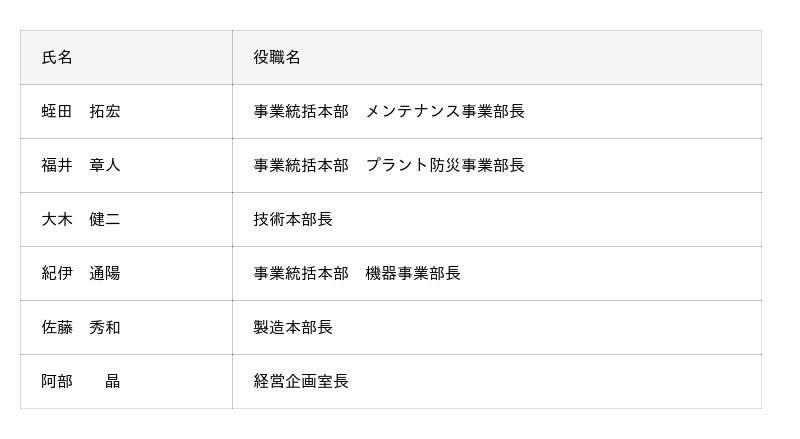The image size is (800, 439).
Task: Select the メンテナンス事業部長 title text
Action: (445, 112)
